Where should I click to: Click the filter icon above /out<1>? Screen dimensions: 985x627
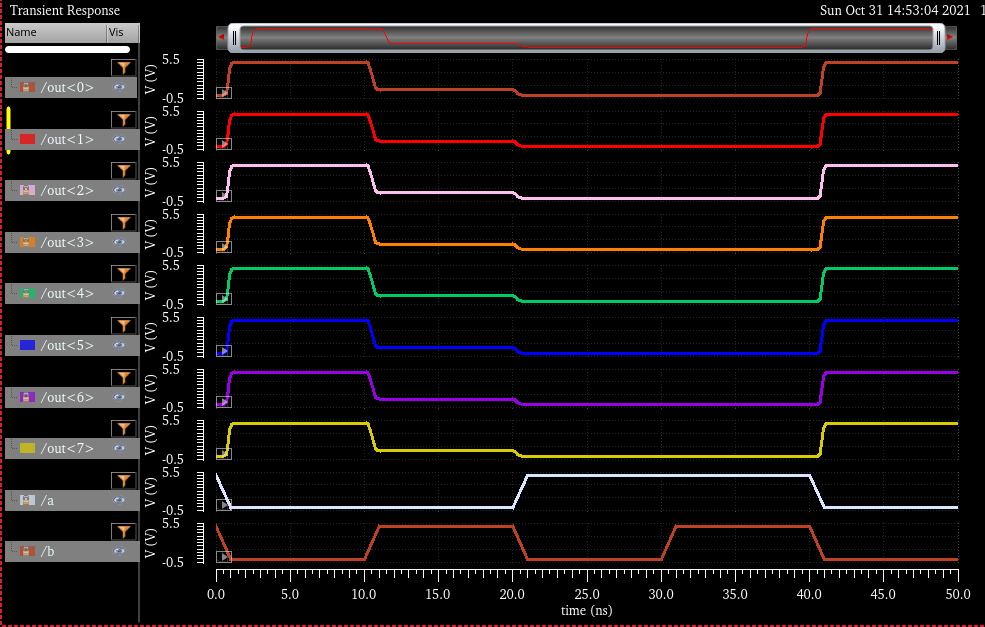[x=124, y=119]
